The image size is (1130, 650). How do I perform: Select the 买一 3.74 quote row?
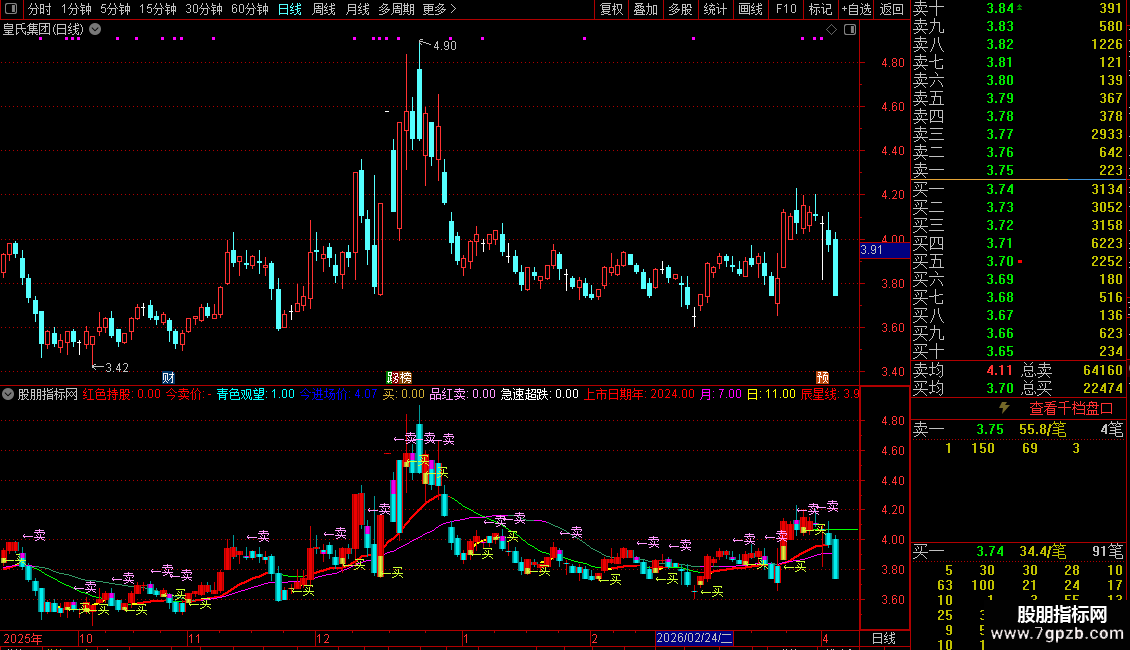1018,189
